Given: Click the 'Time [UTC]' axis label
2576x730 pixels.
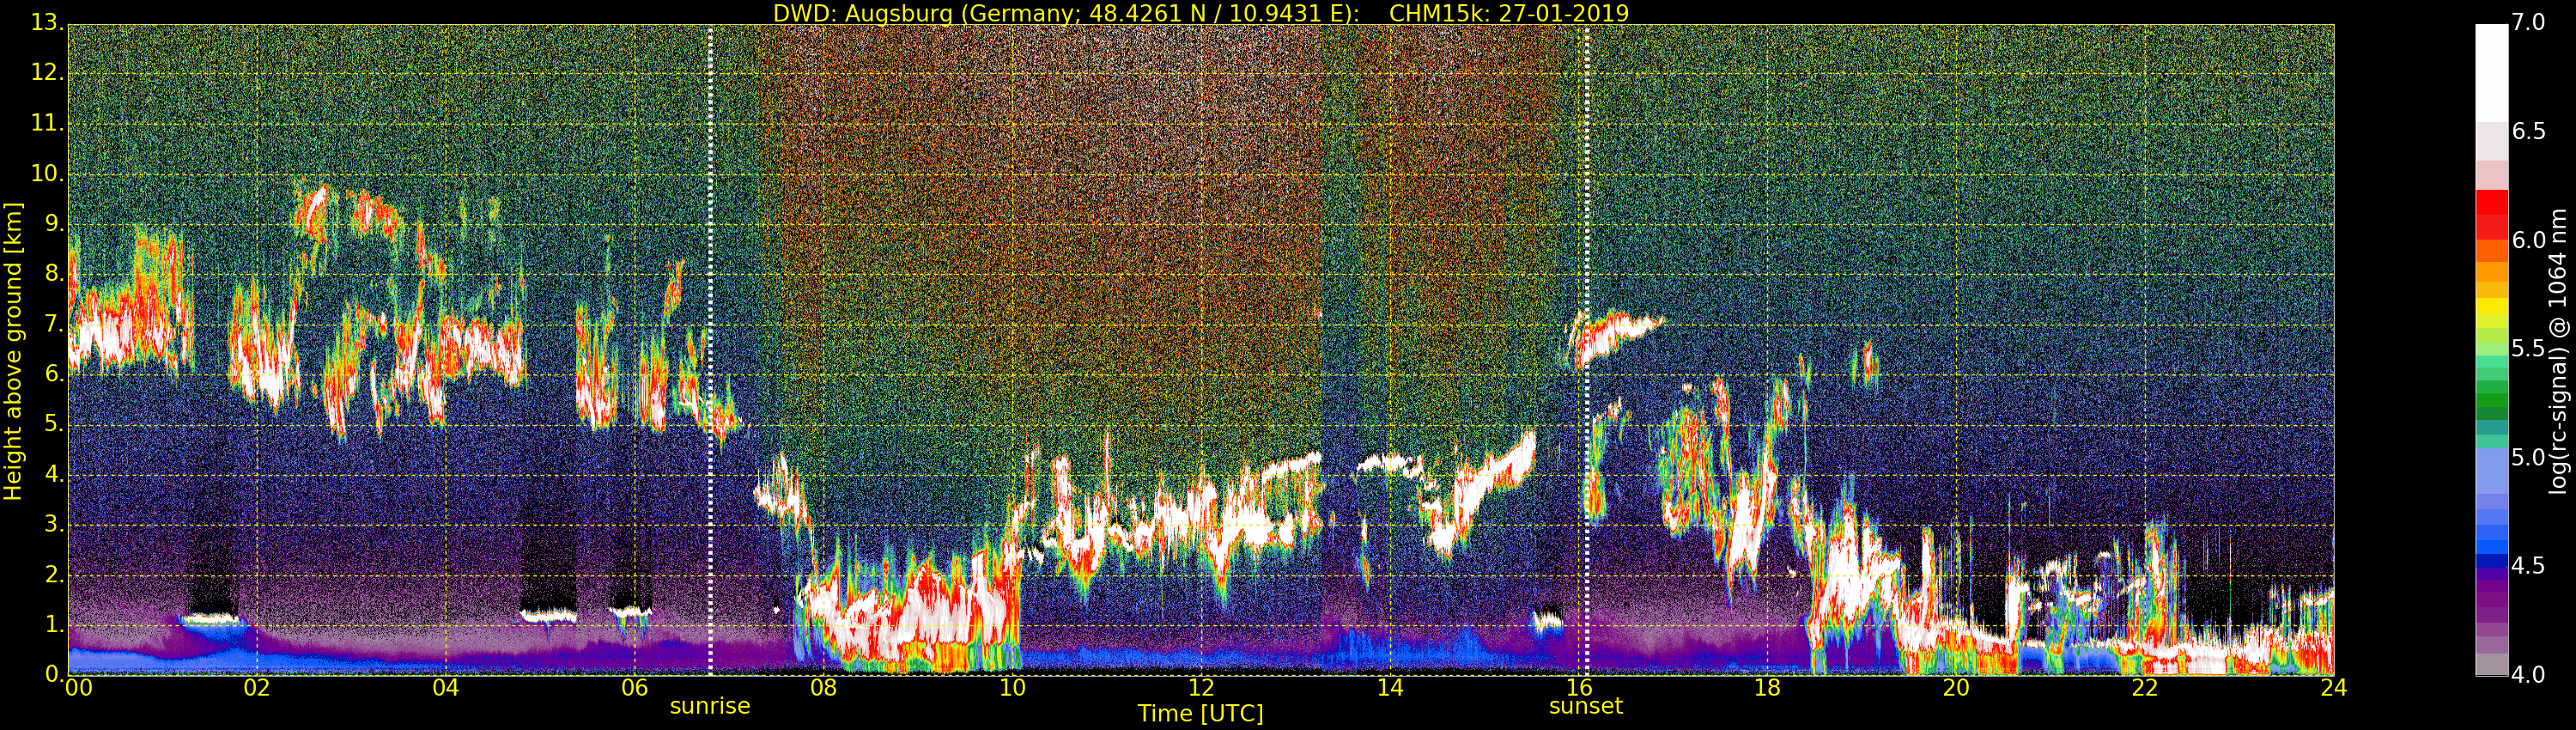Looking at the screenshot, I should 1200,713.
